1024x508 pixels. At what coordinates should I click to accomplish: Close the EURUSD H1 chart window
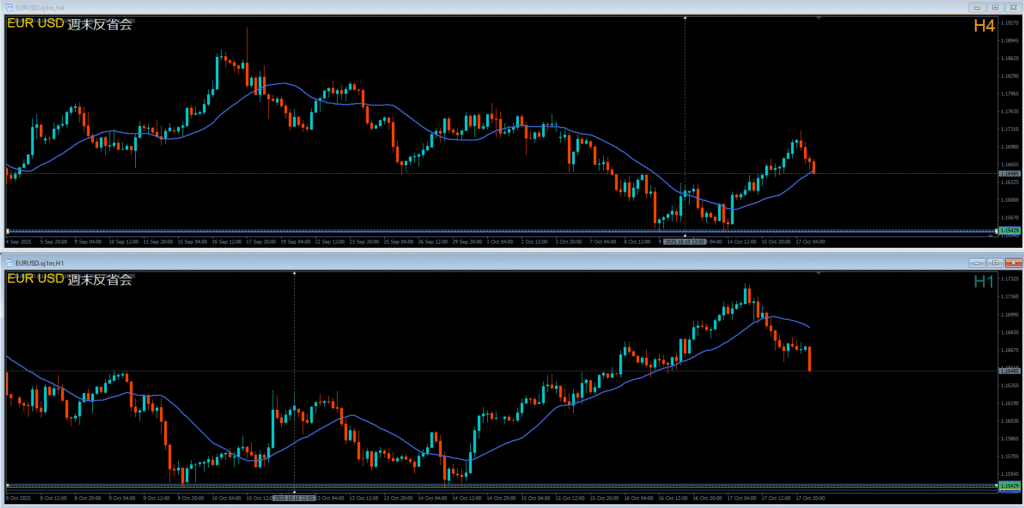(1014, 262)
